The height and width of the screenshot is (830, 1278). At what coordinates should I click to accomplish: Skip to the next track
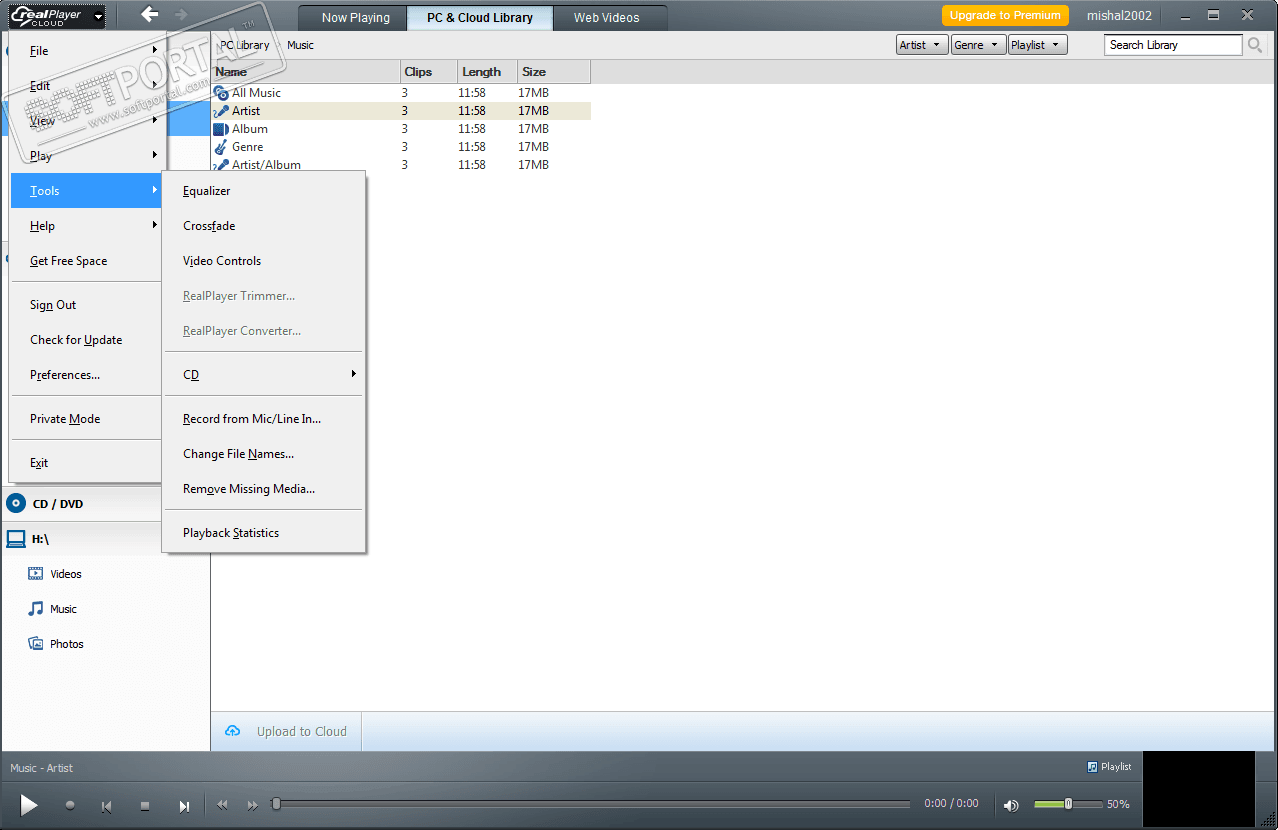184,806
